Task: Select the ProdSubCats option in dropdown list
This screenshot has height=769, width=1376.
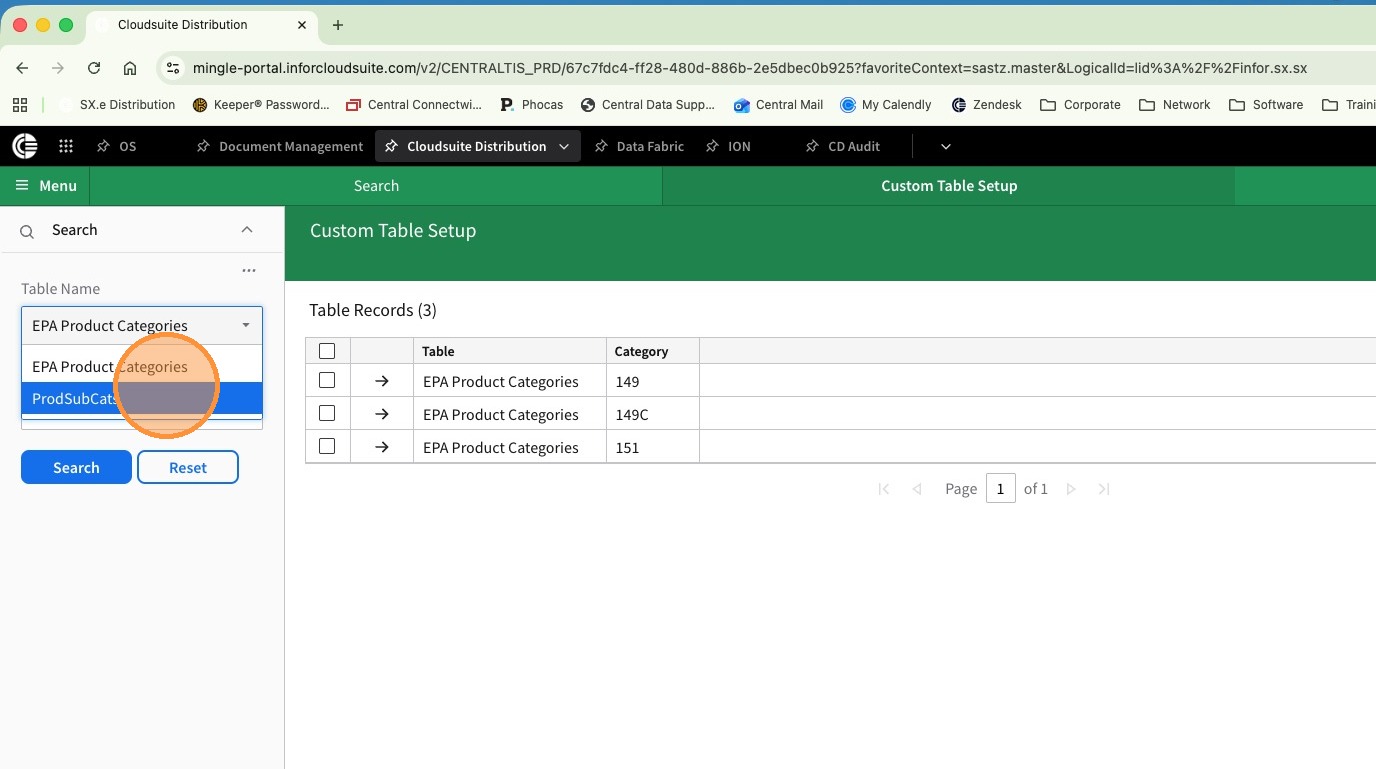Action: [142, 398]
